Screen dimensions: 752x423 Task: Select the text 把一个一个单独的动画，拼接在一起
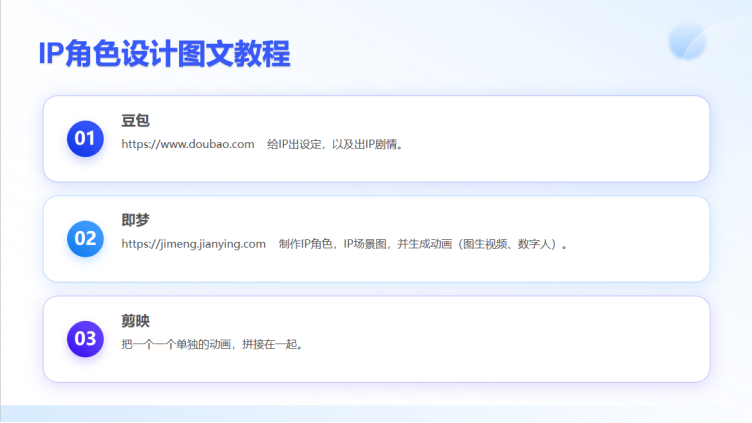pos(211,345)
